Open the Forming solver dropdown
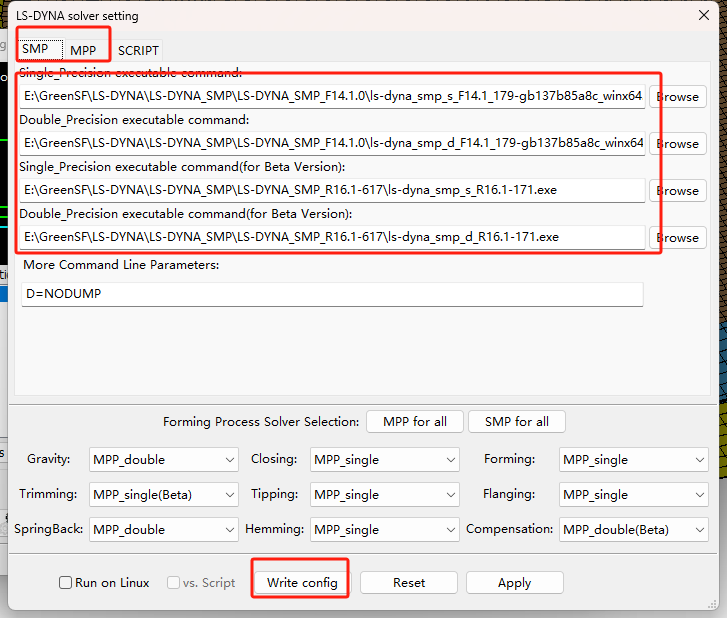727x618 pixels. [x=634, y=459]
